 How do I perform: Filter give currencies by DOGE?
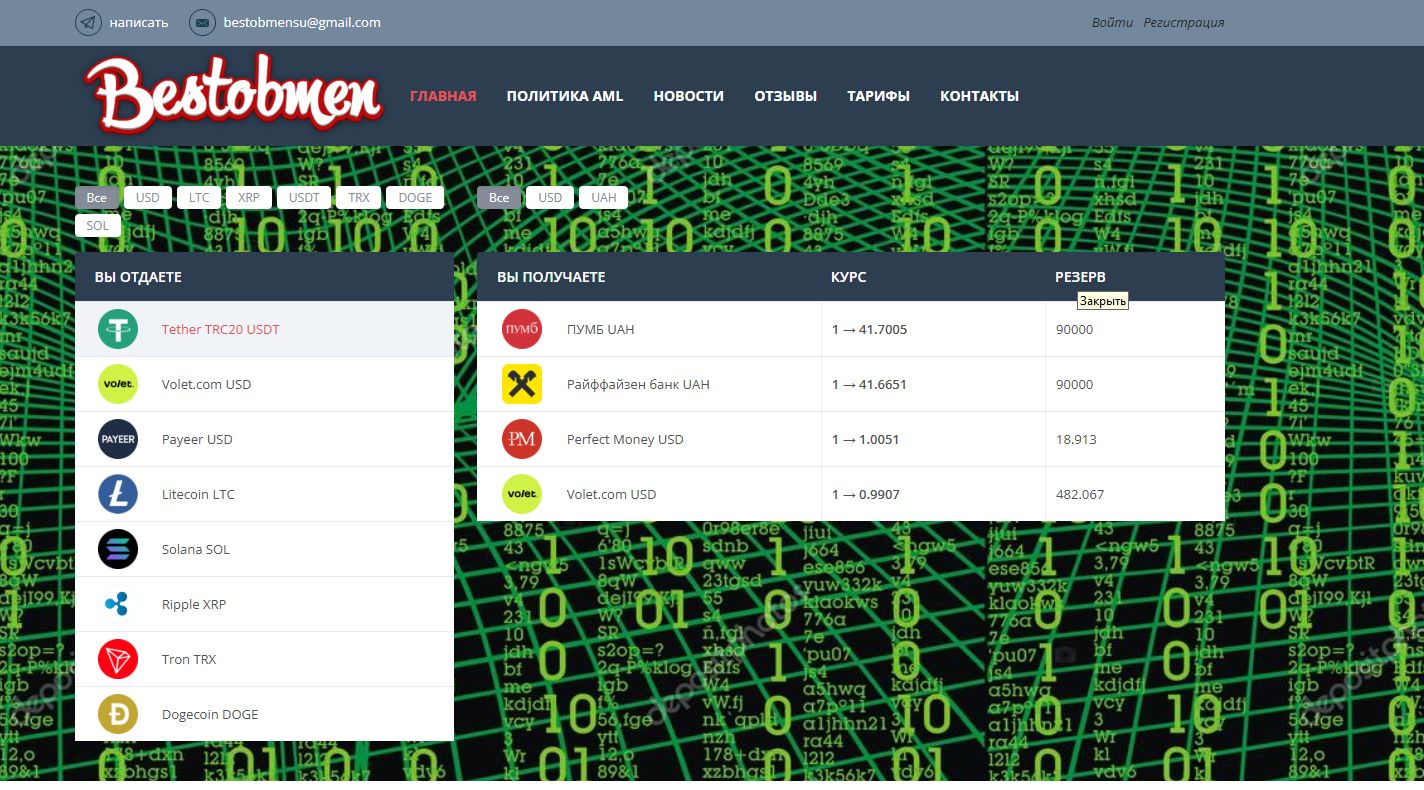[415, 197]
